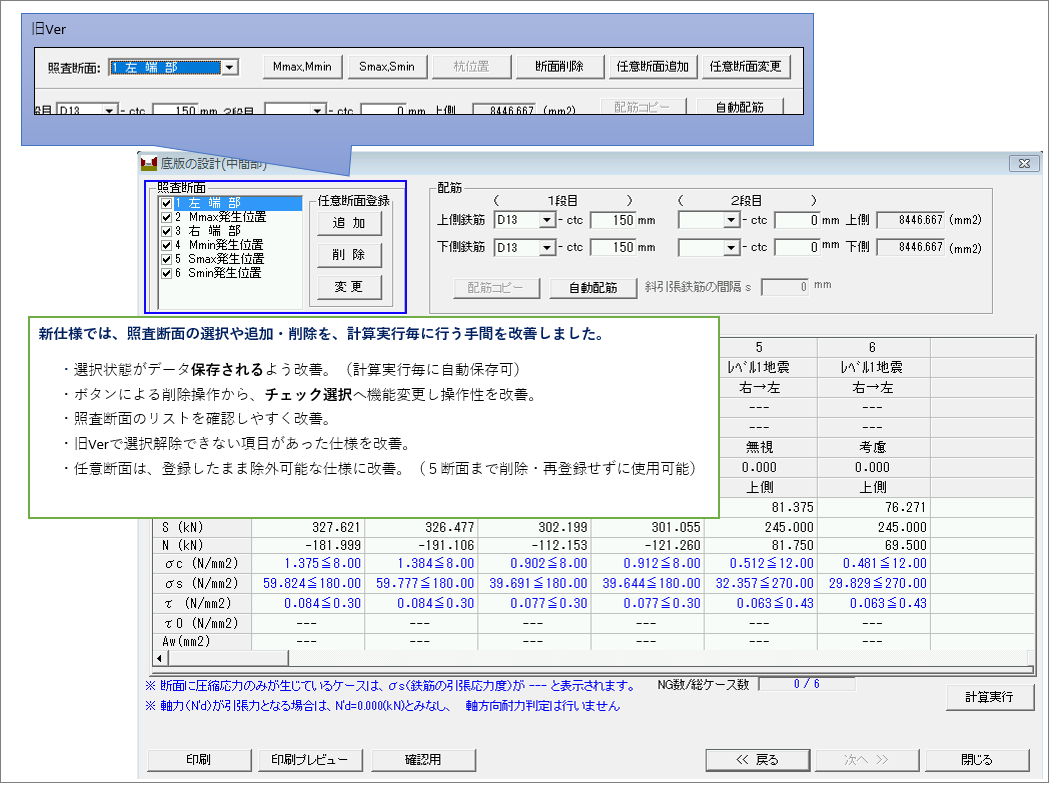Click the Mmax,Mmin button in the 旧Ver panel

point(302,67)
